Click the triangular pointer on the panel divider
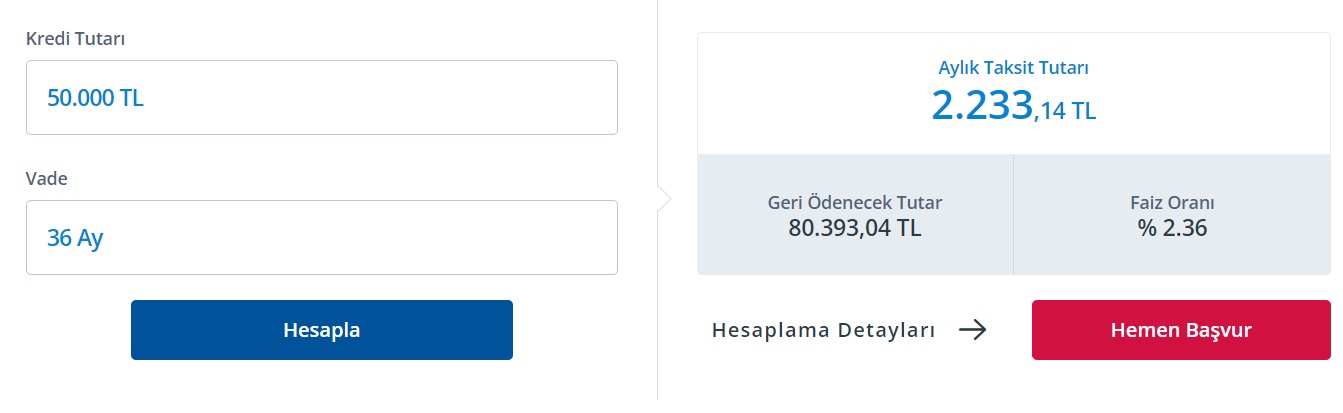Screen dimensions: 1343x413 [664, 198]
